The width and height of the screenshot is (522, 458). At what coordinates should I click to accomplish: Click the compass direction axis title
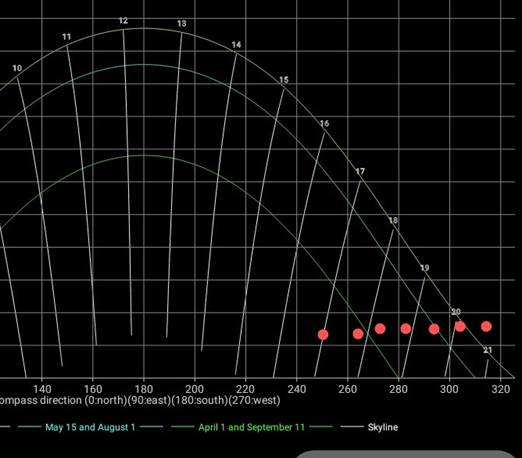click(140, 400)
